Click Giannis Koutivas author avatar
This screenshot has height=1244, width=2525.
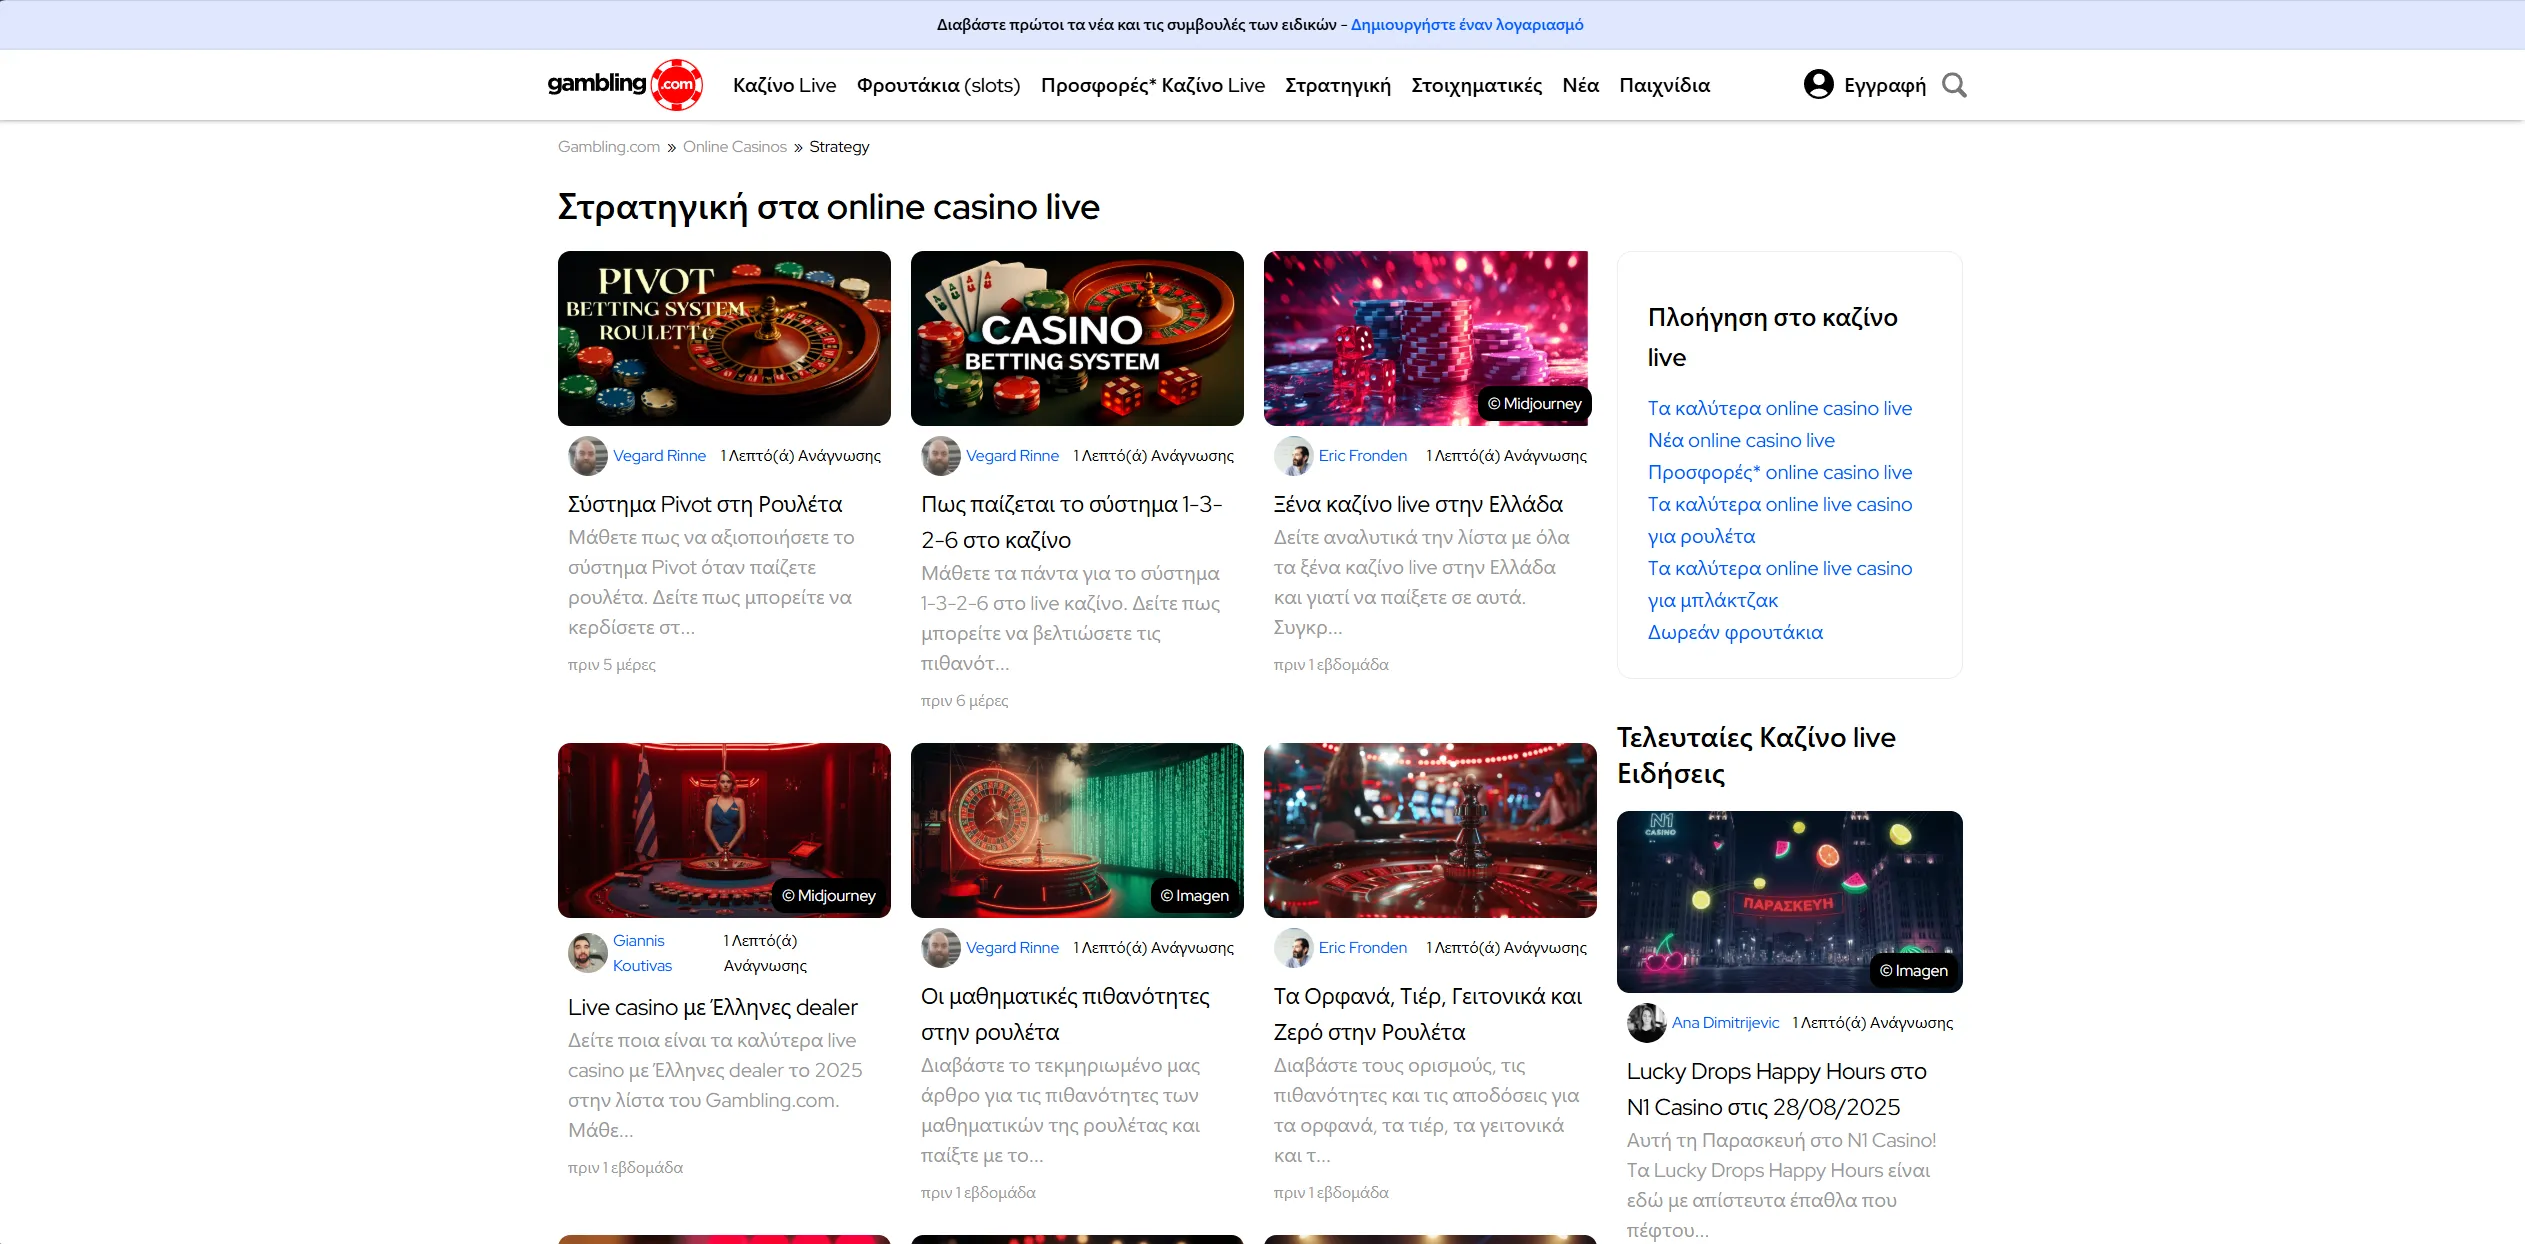588,953
